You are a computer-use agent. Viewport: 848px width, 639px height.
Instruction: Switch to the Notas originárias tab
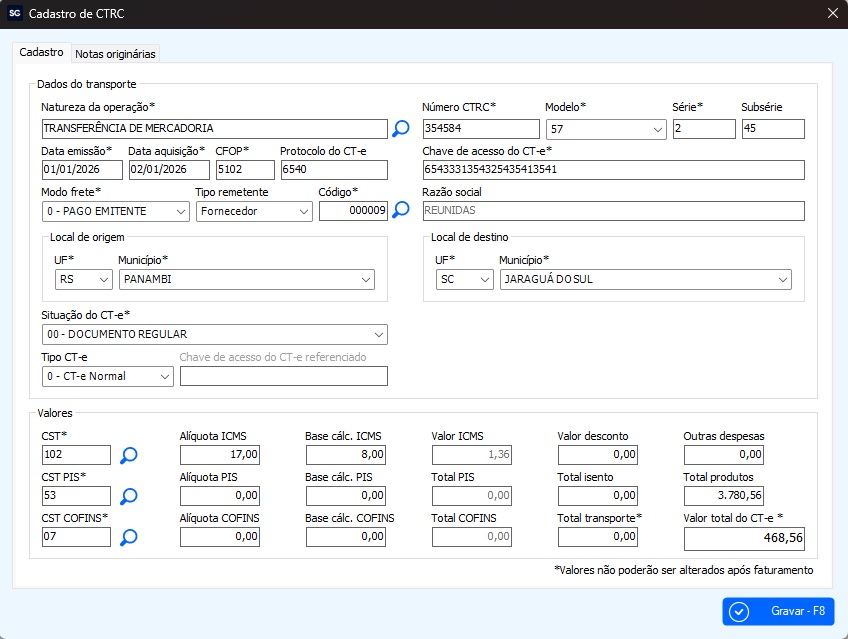(x=115, y=53)
